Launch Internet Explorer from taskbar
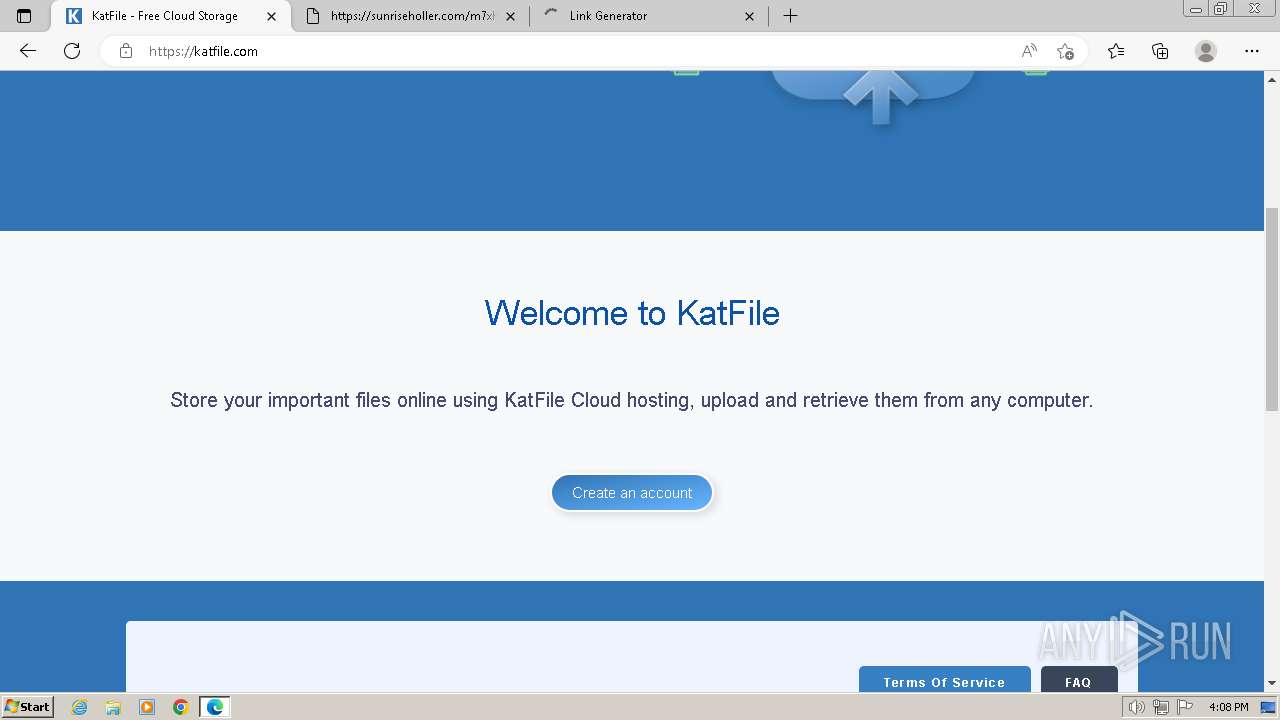The width and height of the screenshot is (1280, 720). tap(80, 707)
